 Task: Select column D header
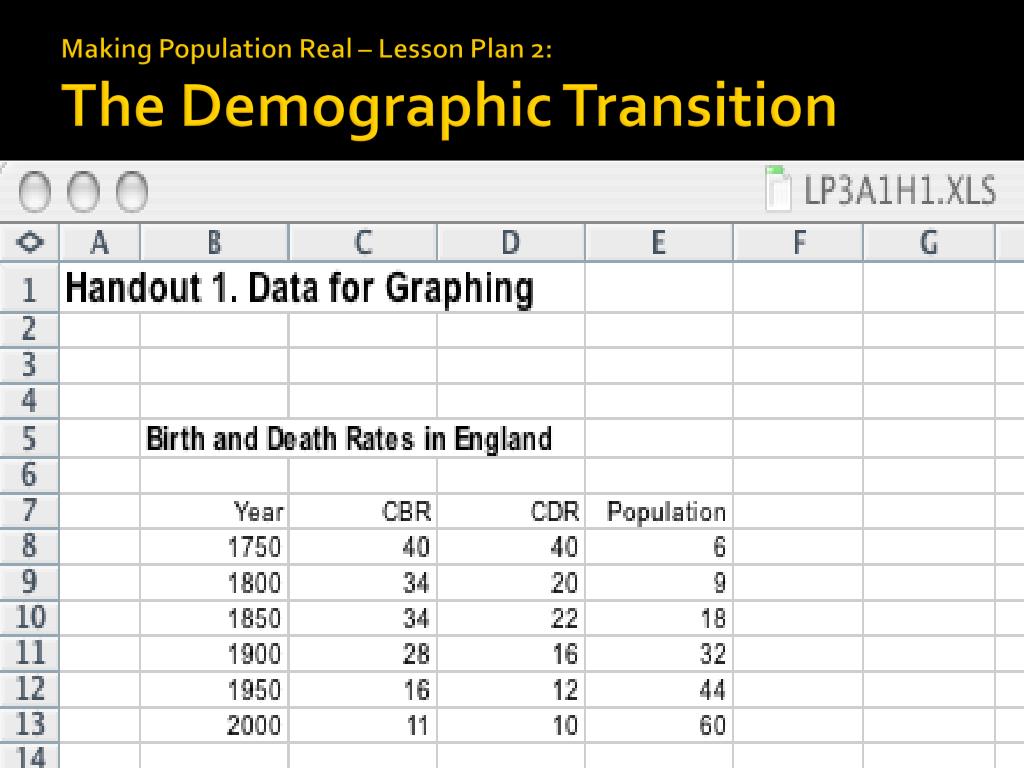pyautogui.click(x=511, y=242)
